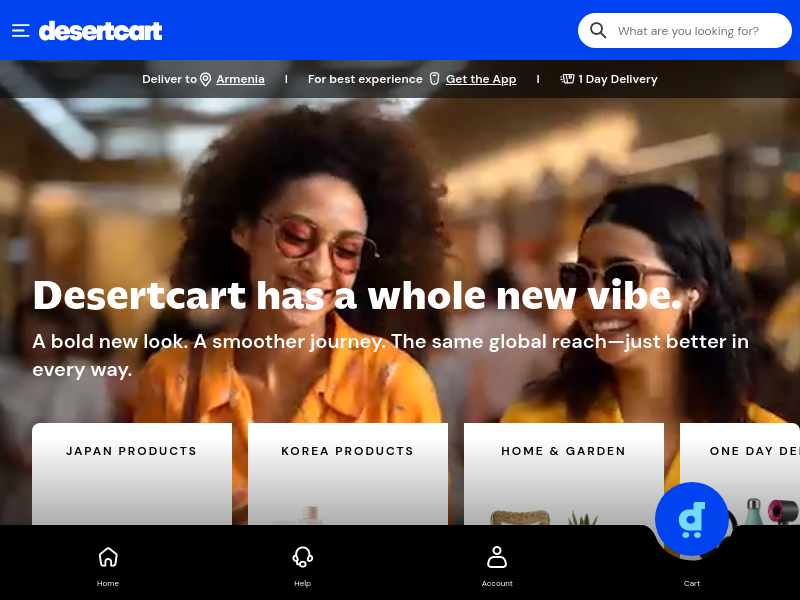Click the location pin icon
The height and width of the screenshot is (600, 800).
[x=206, y=80]
